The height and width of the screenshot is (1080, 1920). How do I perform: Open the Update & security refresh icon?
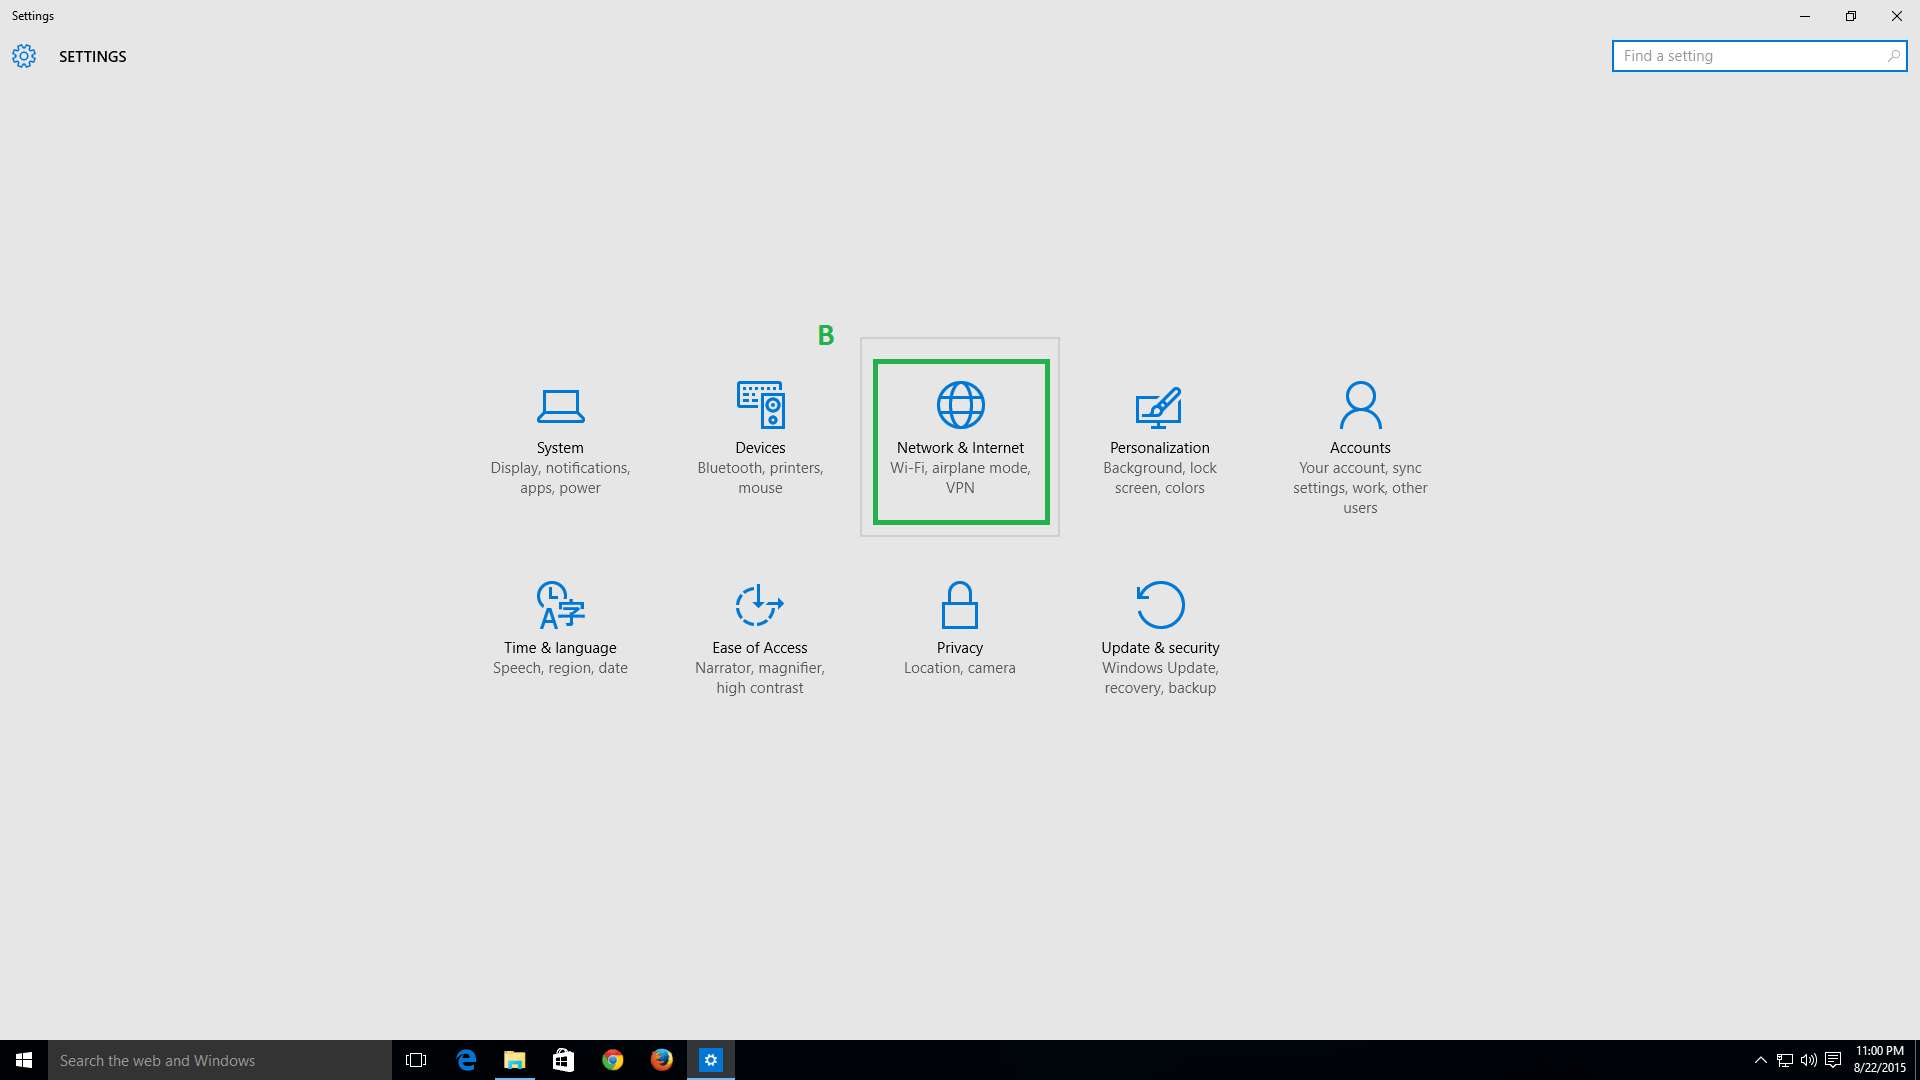pyautogui.click(x=1160, y=604)
